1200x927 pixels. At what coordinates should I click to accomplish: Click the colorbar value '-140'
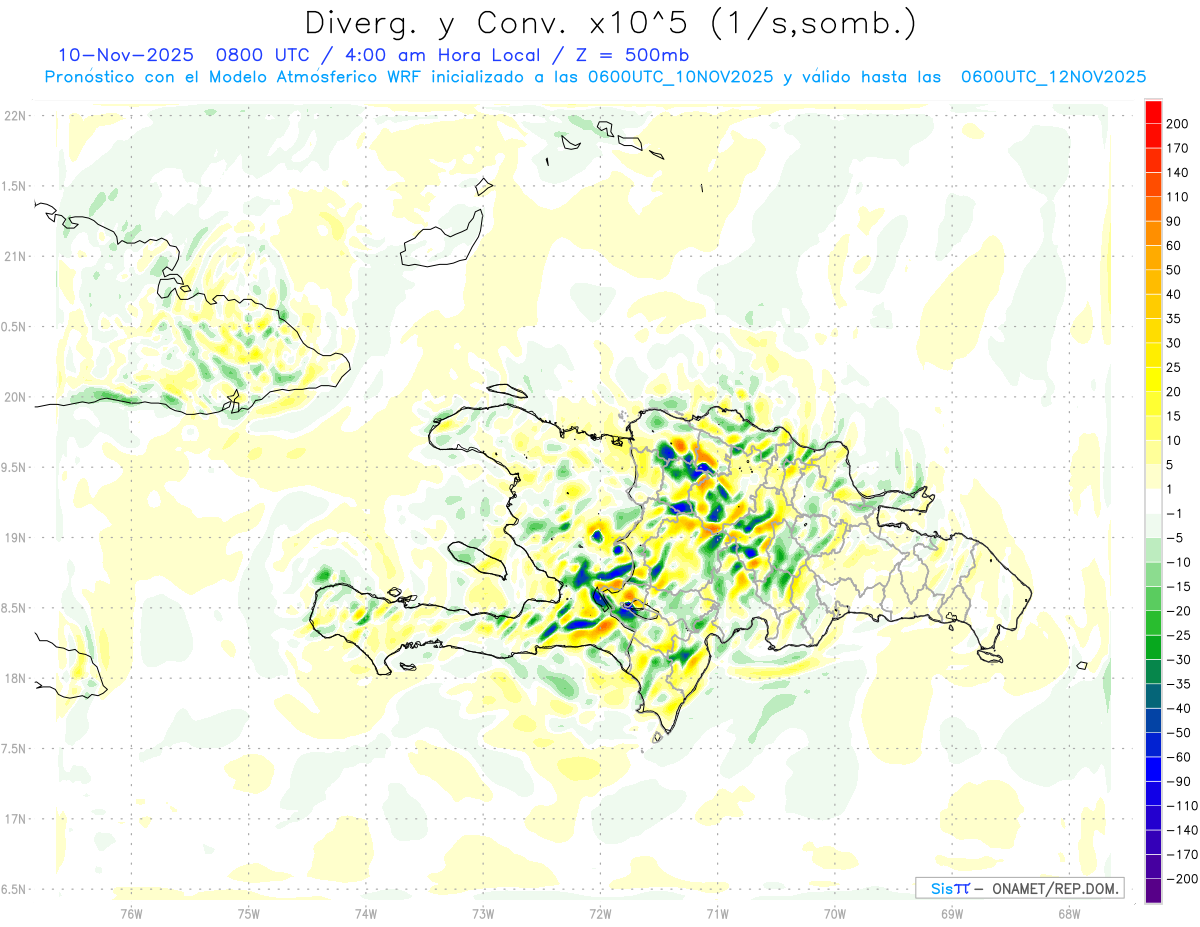1180,830
